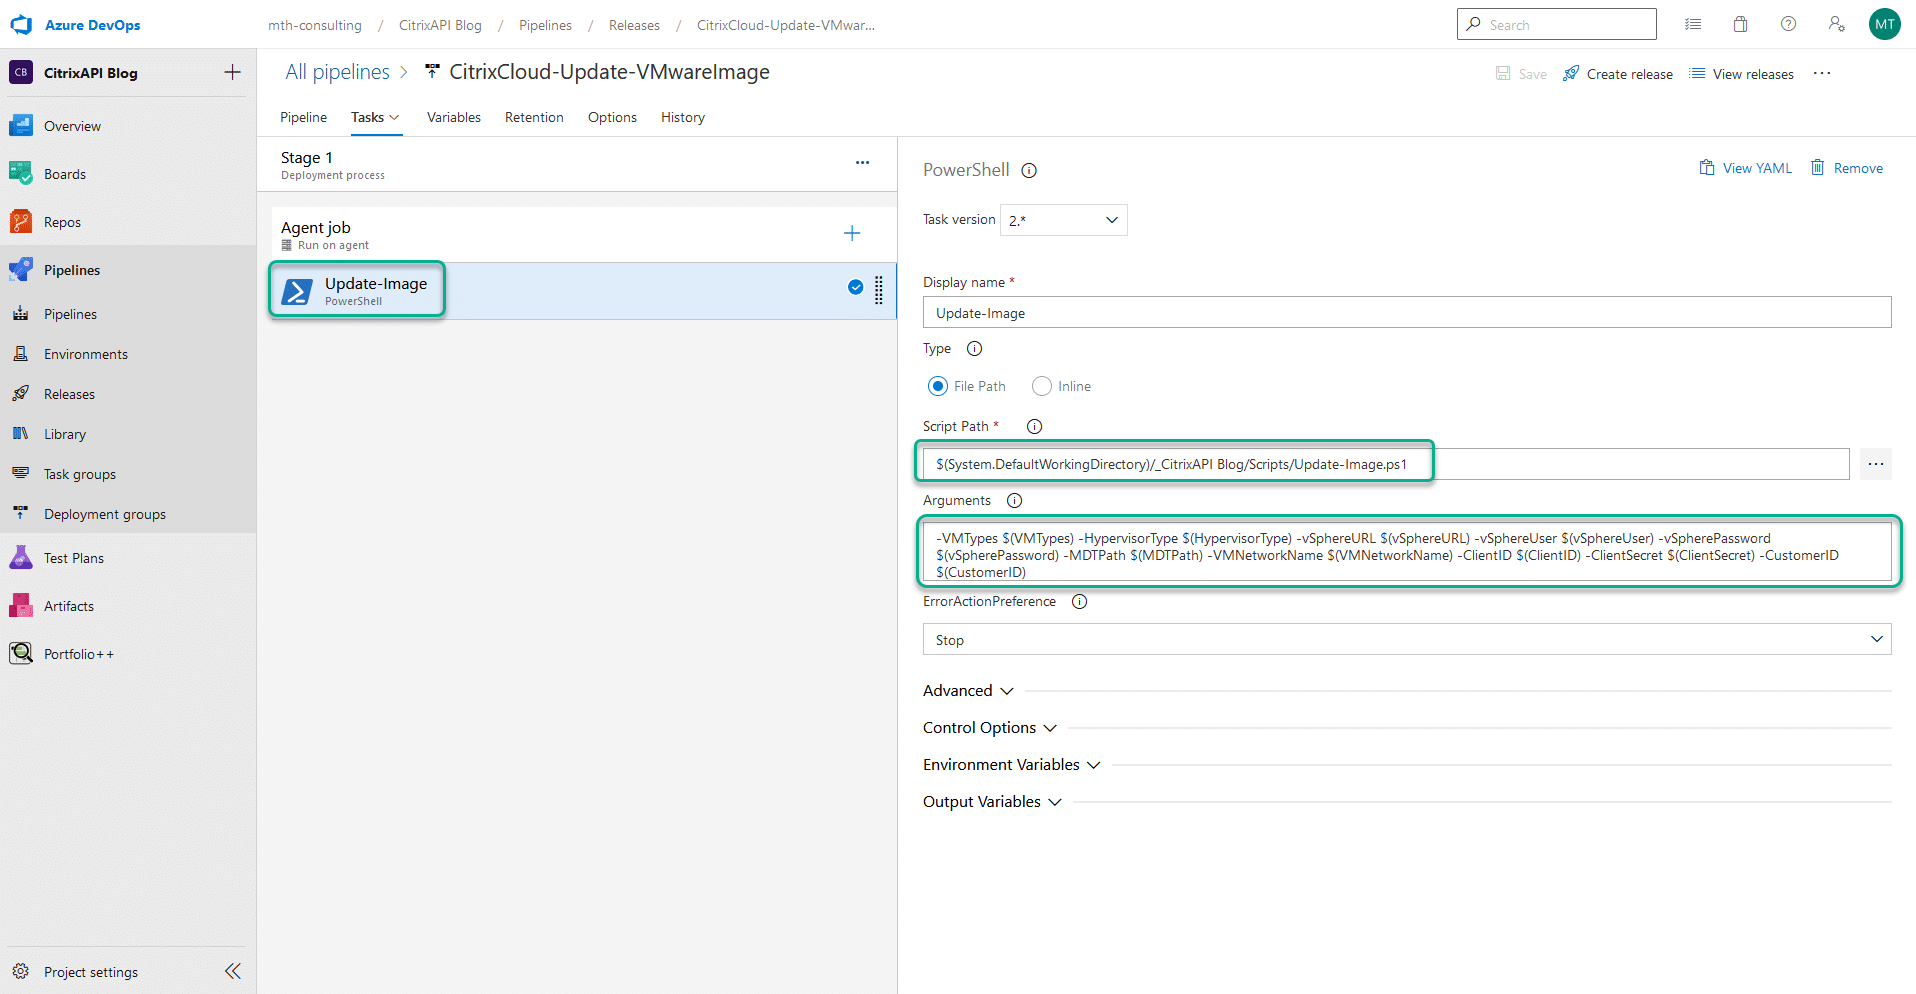Open the Stage 1 ellipsis menu

[862, 162]
